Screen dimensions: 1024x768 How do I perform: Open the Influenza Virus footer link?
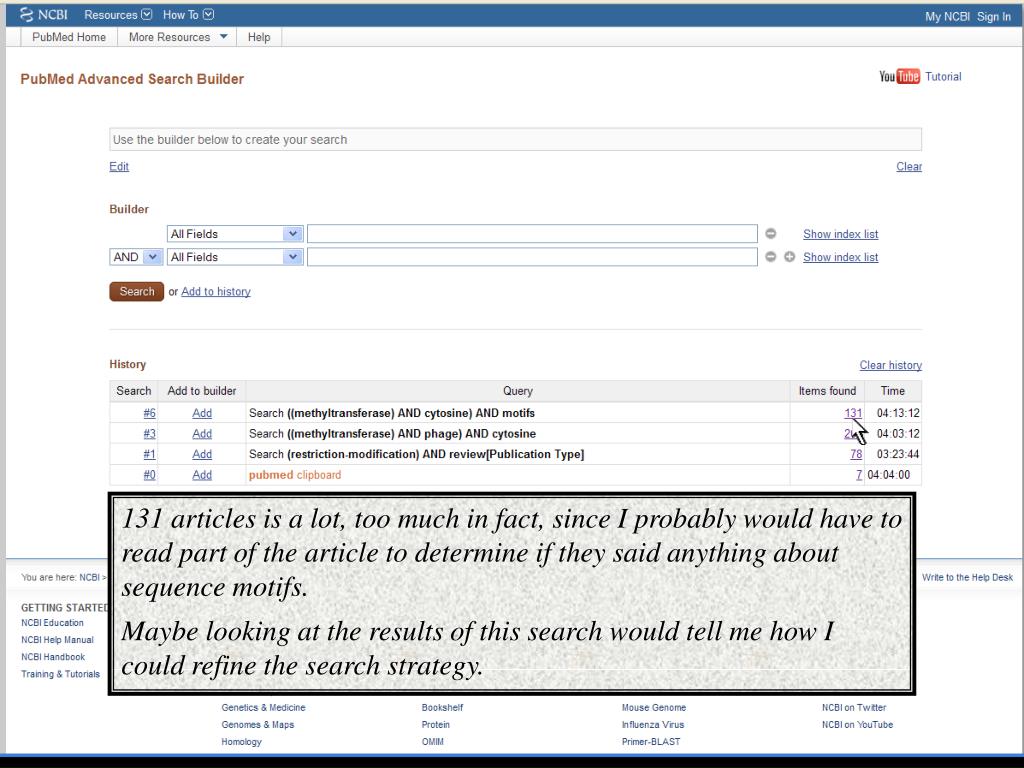click(x=652, y=724)
